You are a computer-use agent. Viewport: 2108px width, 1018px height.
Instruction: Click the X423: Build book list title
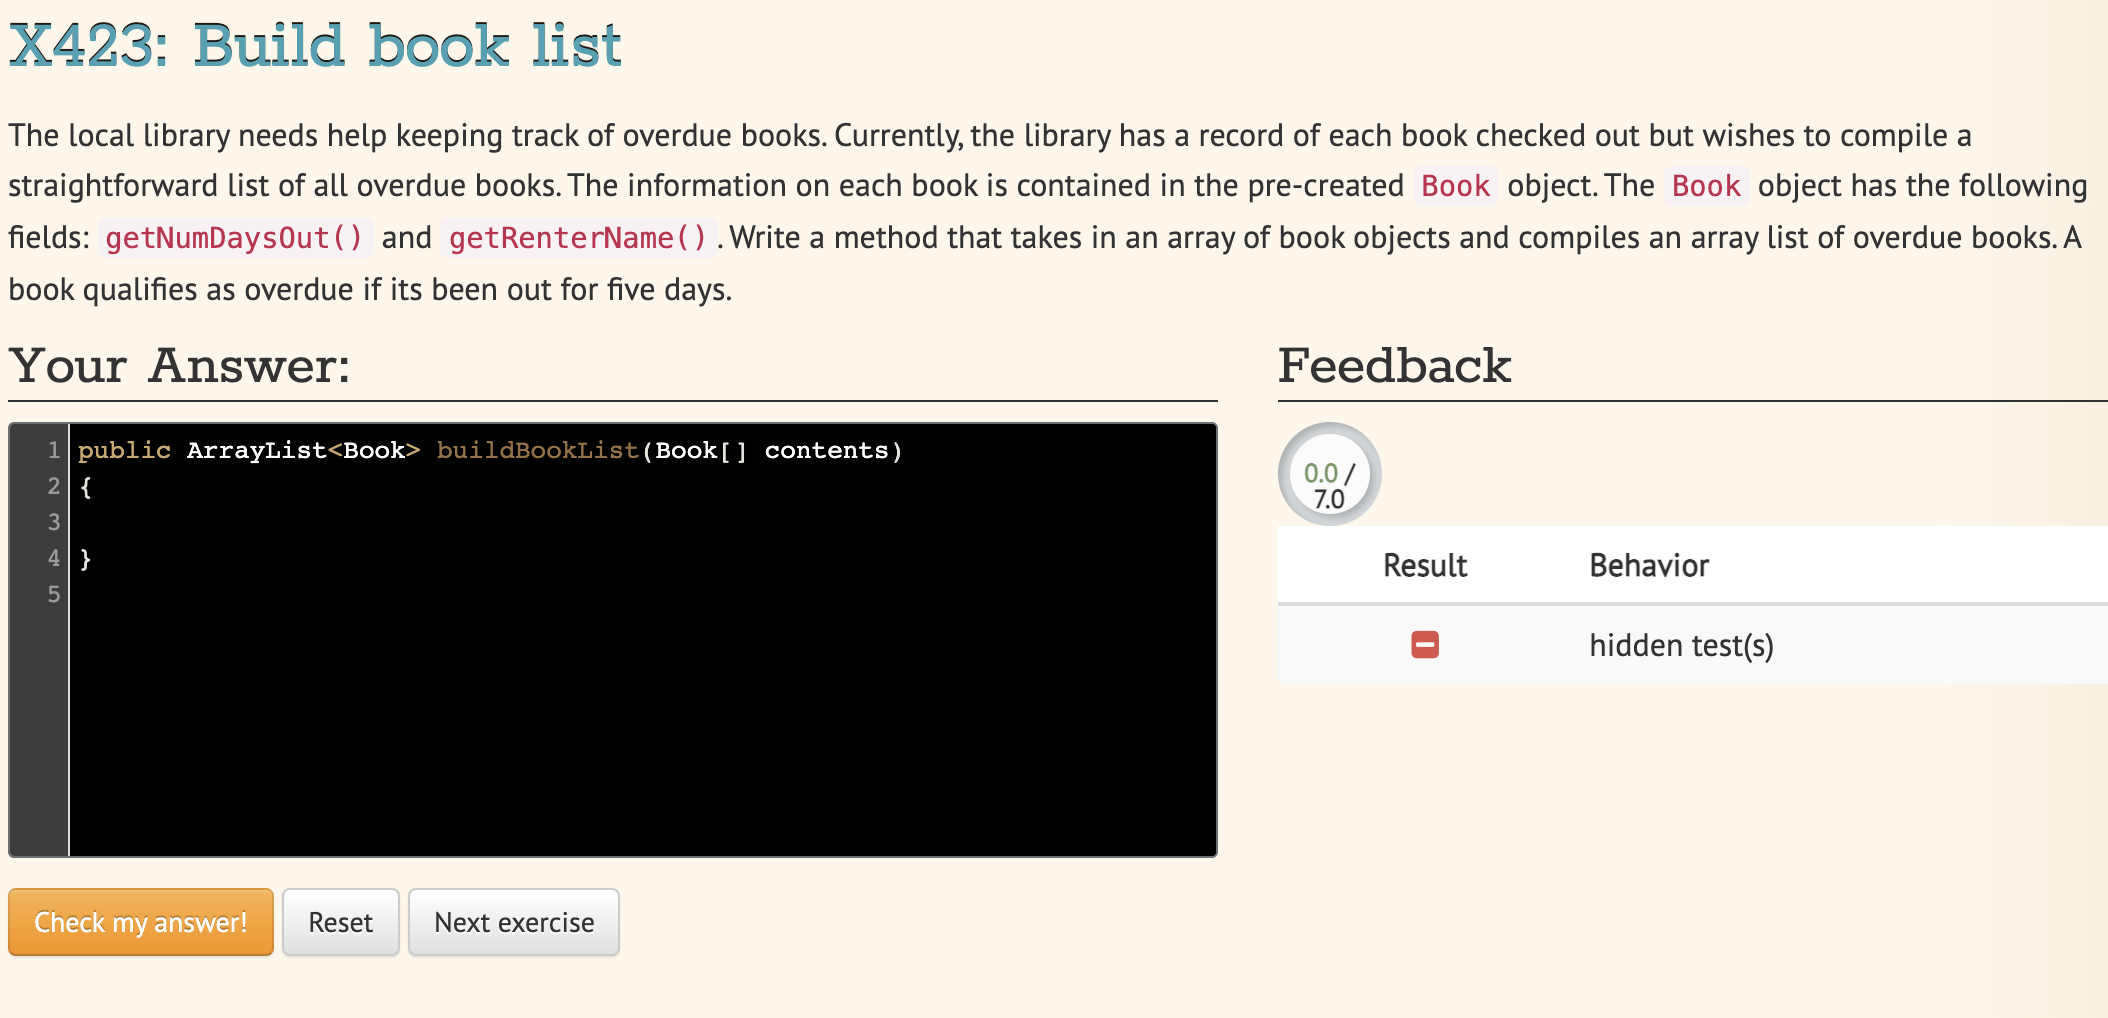click(313, 43)
